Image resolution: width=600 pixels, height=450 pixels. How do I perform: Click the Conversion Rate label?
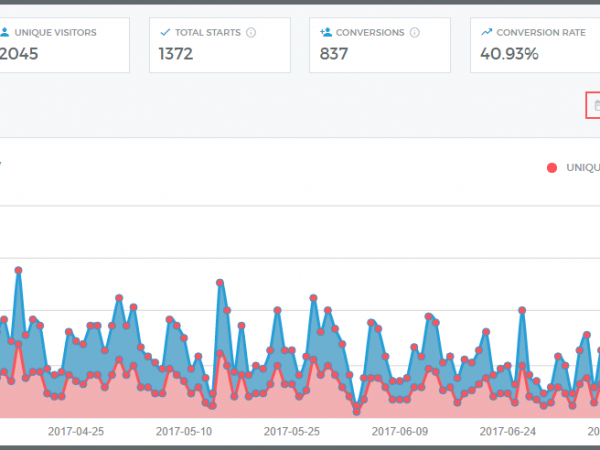pyautogui.click(x=541, y=32)
